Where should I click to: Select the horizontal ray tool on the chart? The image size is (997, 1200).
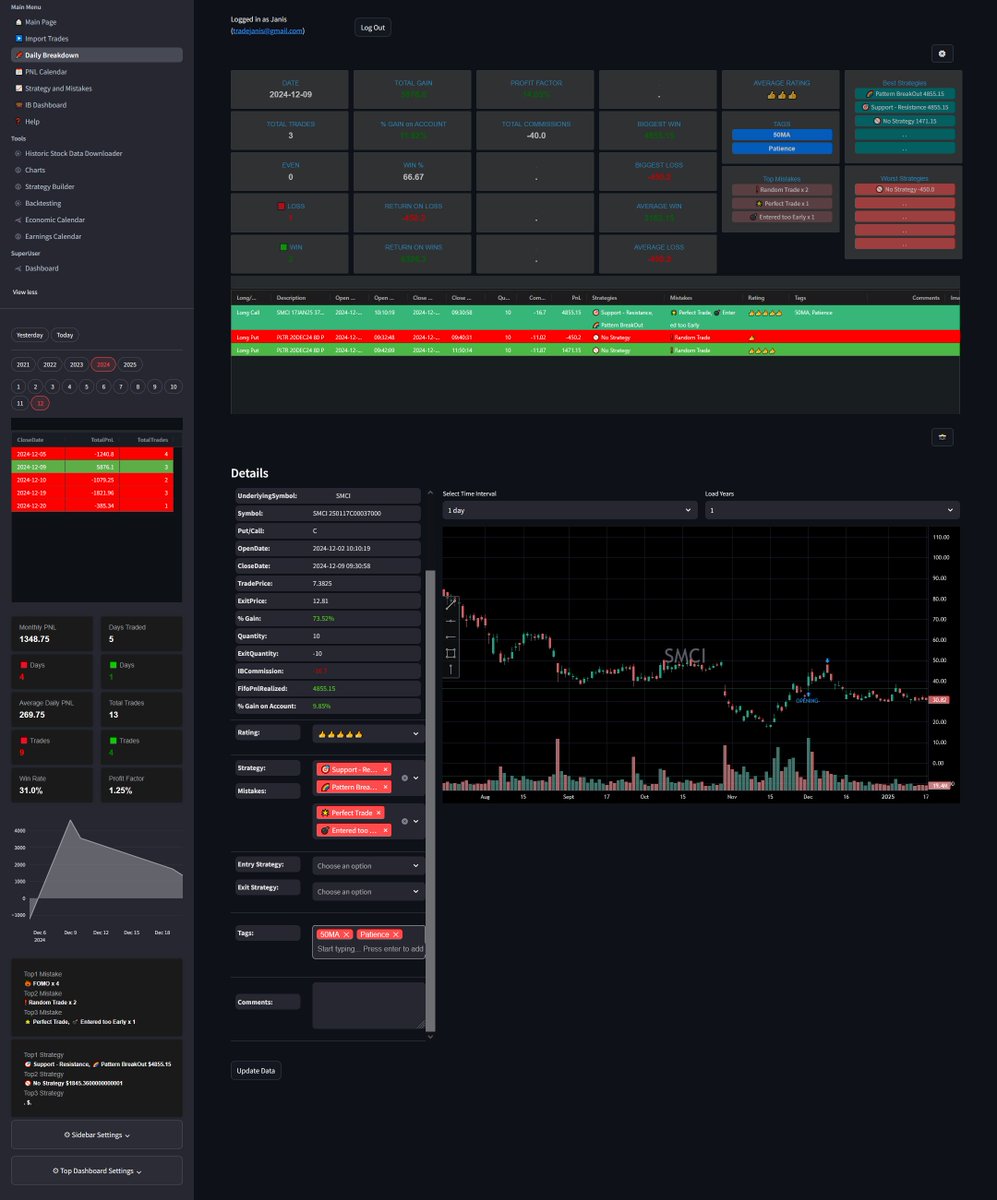pyautogui.click(x=451, y=636)
